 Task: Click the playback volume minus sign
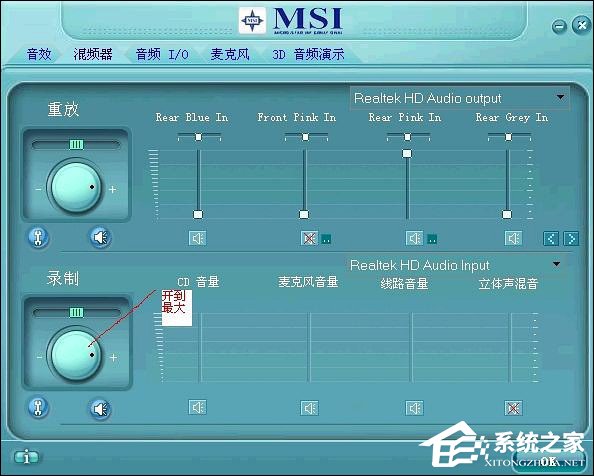click(39, 189)
